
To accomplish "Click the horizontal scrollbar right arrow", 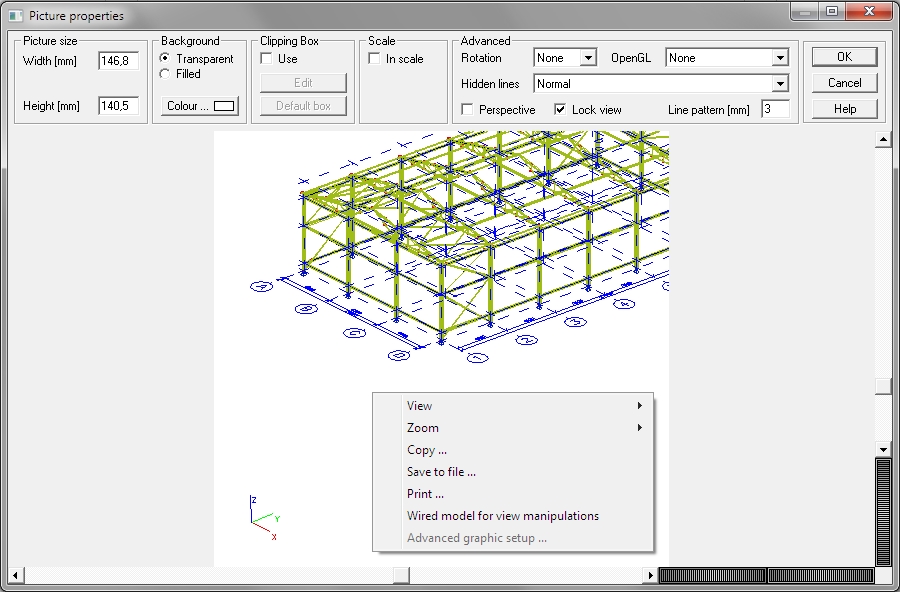I will pos(650,575).
